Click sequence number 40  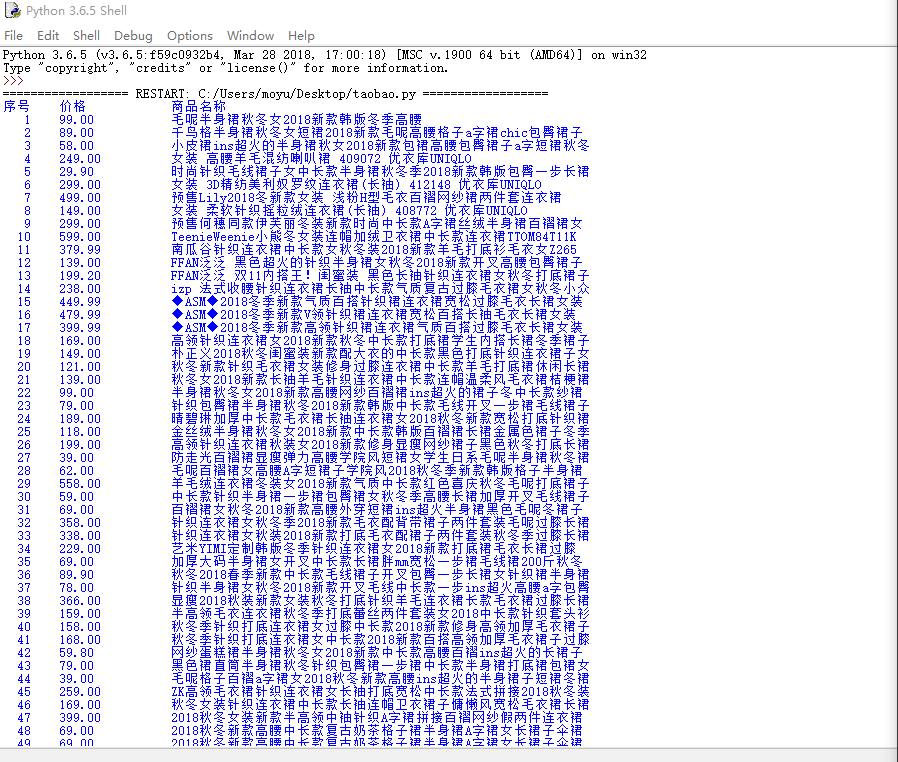[x=23, y=627]
